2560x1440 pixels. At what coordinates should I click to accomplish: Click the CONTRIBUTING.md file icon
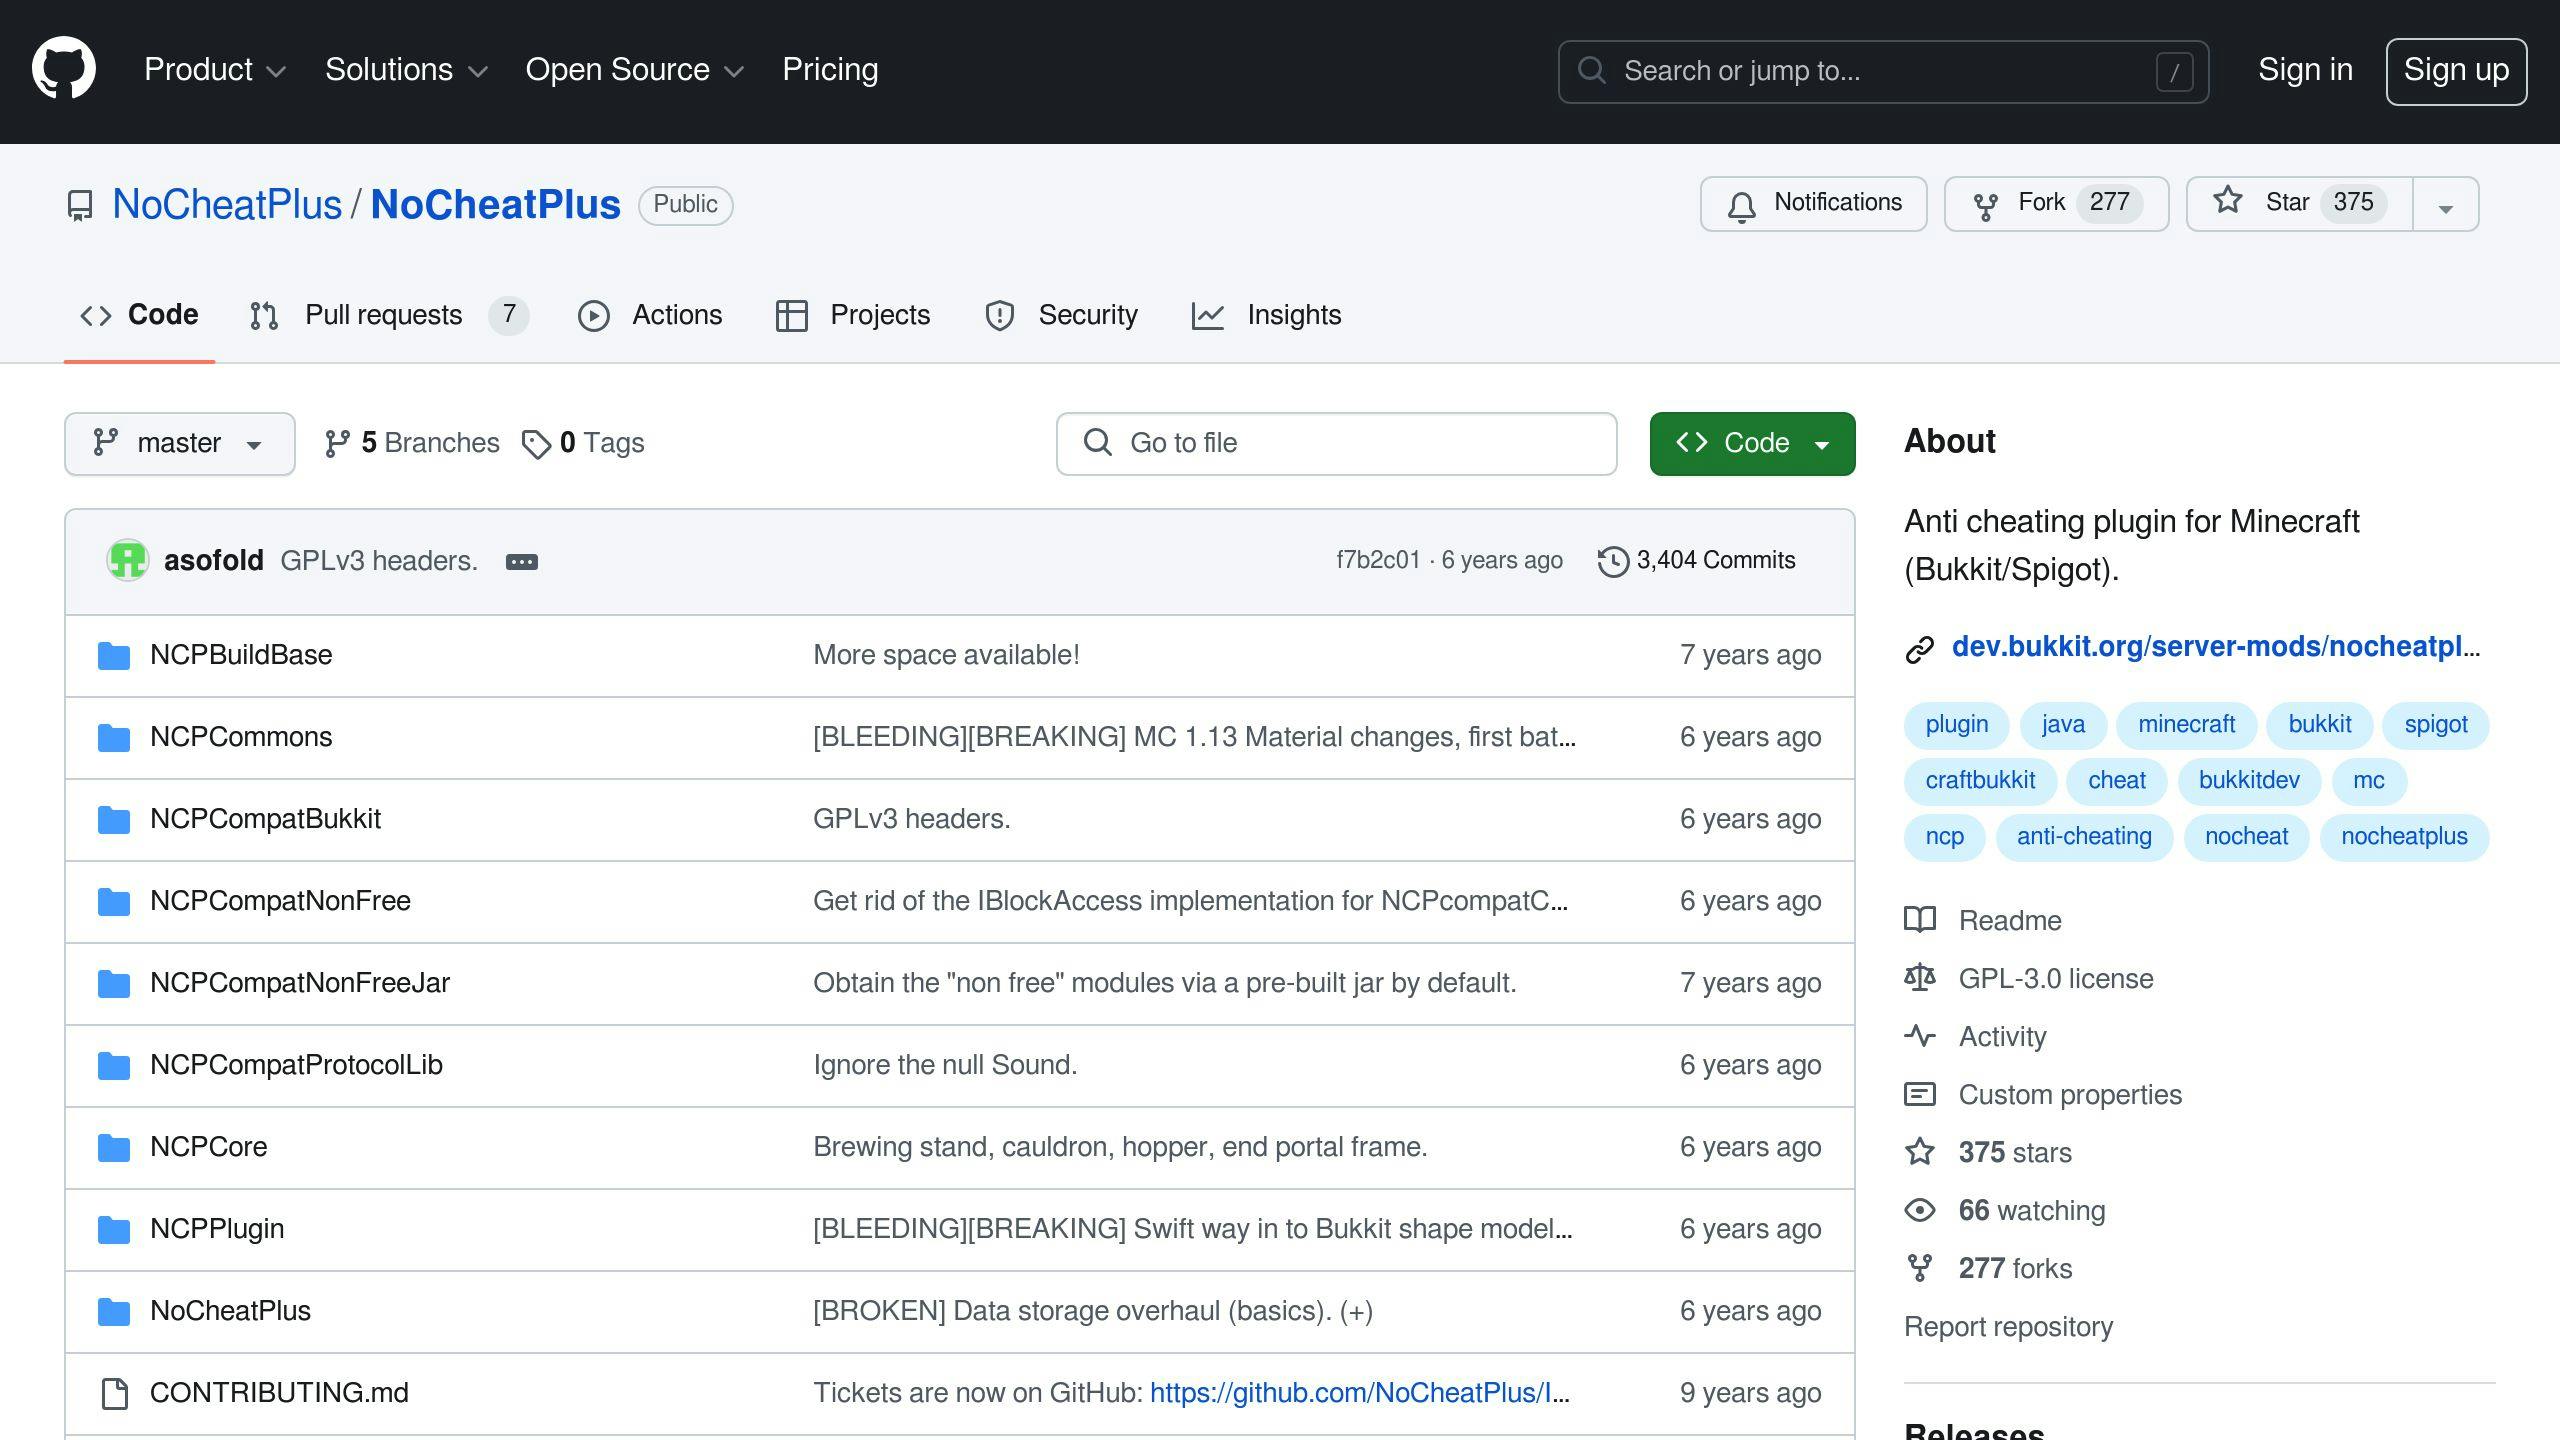(114, 1393)
